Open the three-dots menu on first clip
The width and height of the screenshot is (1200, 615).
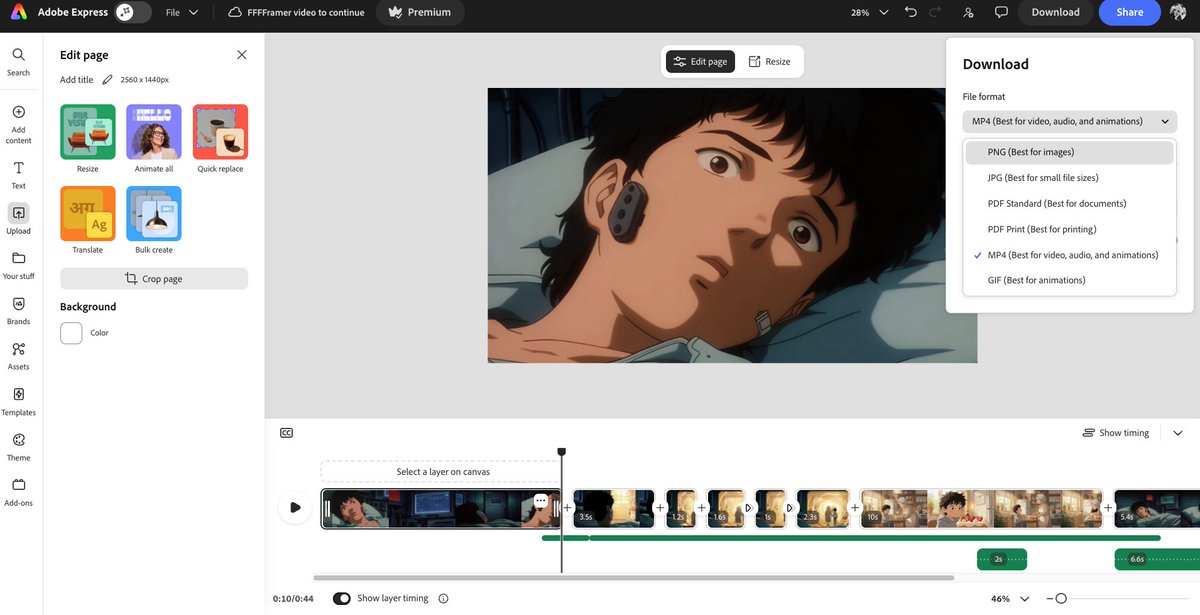point(541,500)
